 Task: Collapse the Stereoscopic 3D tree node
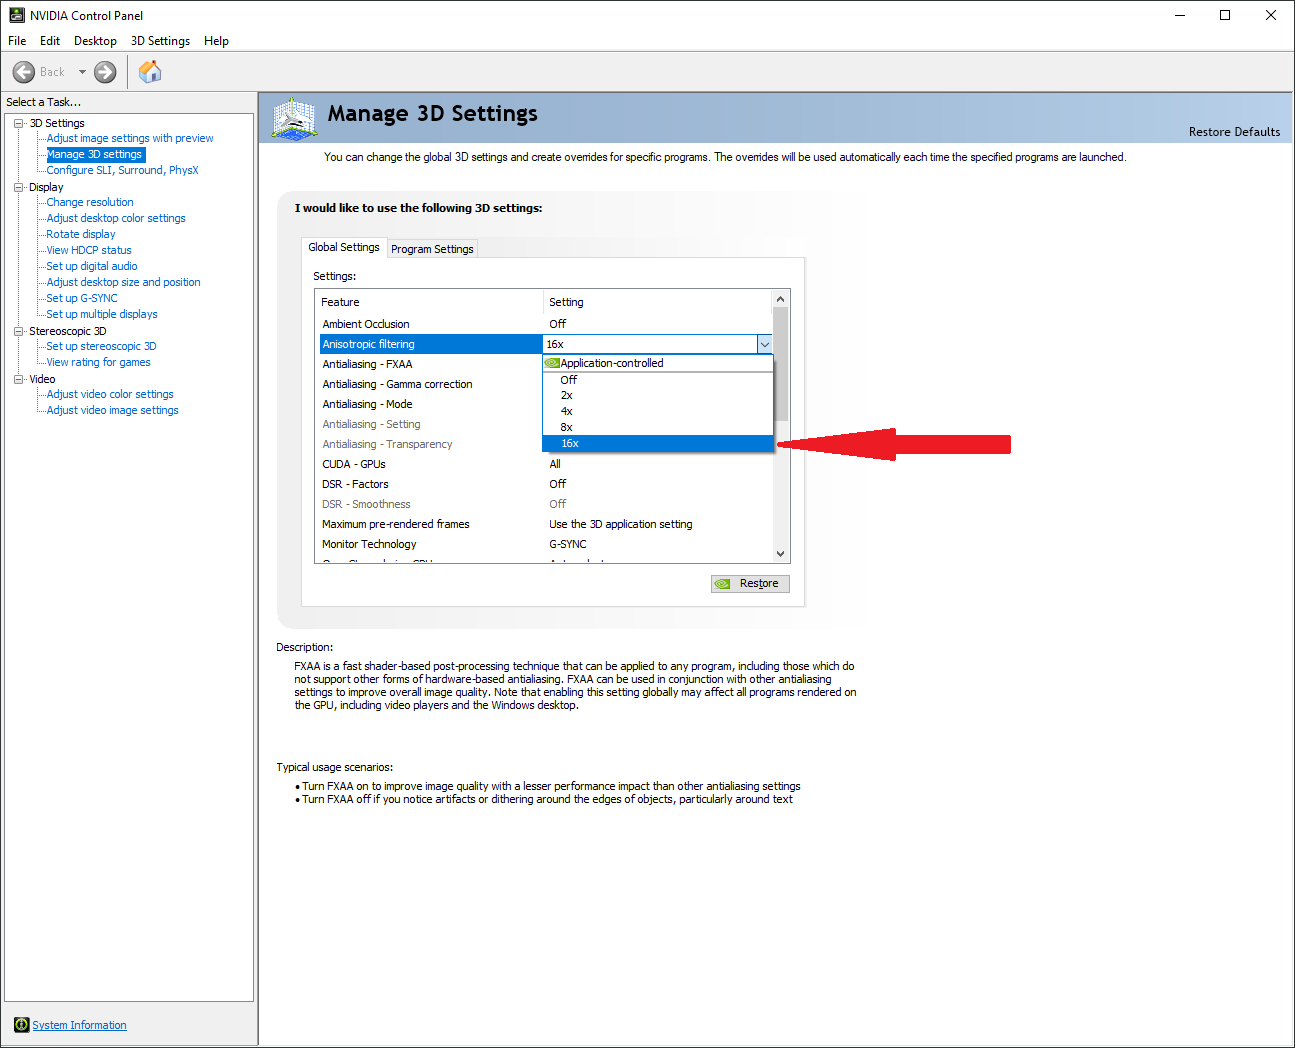point(19,331)
